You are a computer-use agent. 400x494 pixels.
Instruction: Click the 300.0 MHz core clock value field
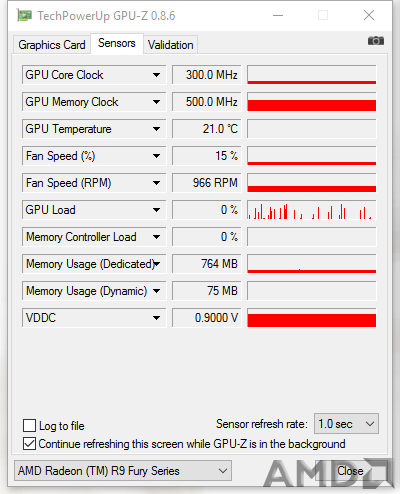(x=207, y=75)
